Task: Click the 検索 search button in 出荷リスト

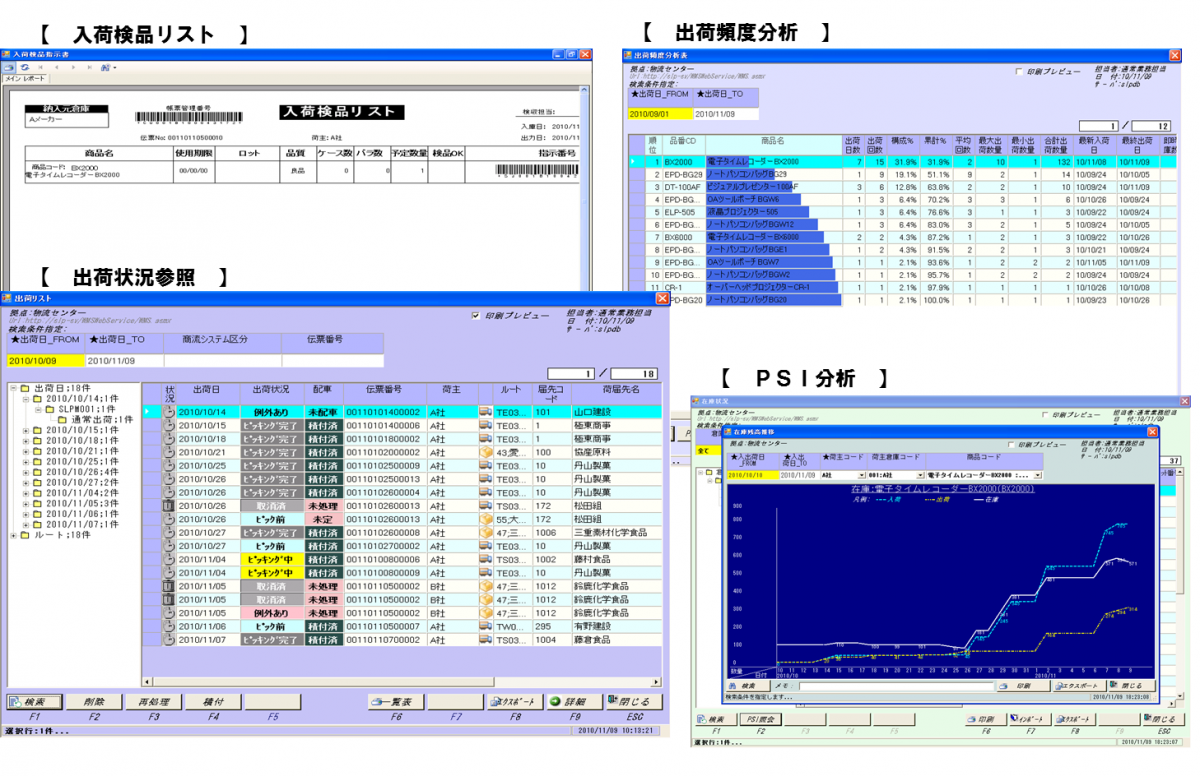Action: pyautogui.click(x=32, y=702)
